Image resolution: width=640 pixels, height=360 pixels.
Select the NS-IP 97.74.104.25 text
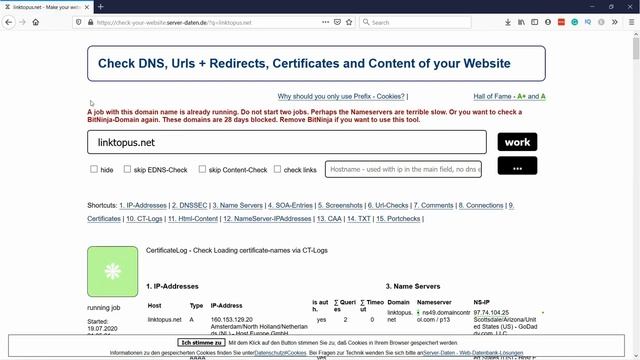coord(491,313)
